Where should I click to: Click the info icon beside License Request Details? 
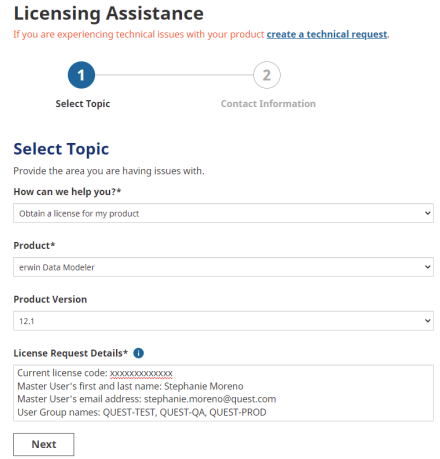tap(138, 353)
